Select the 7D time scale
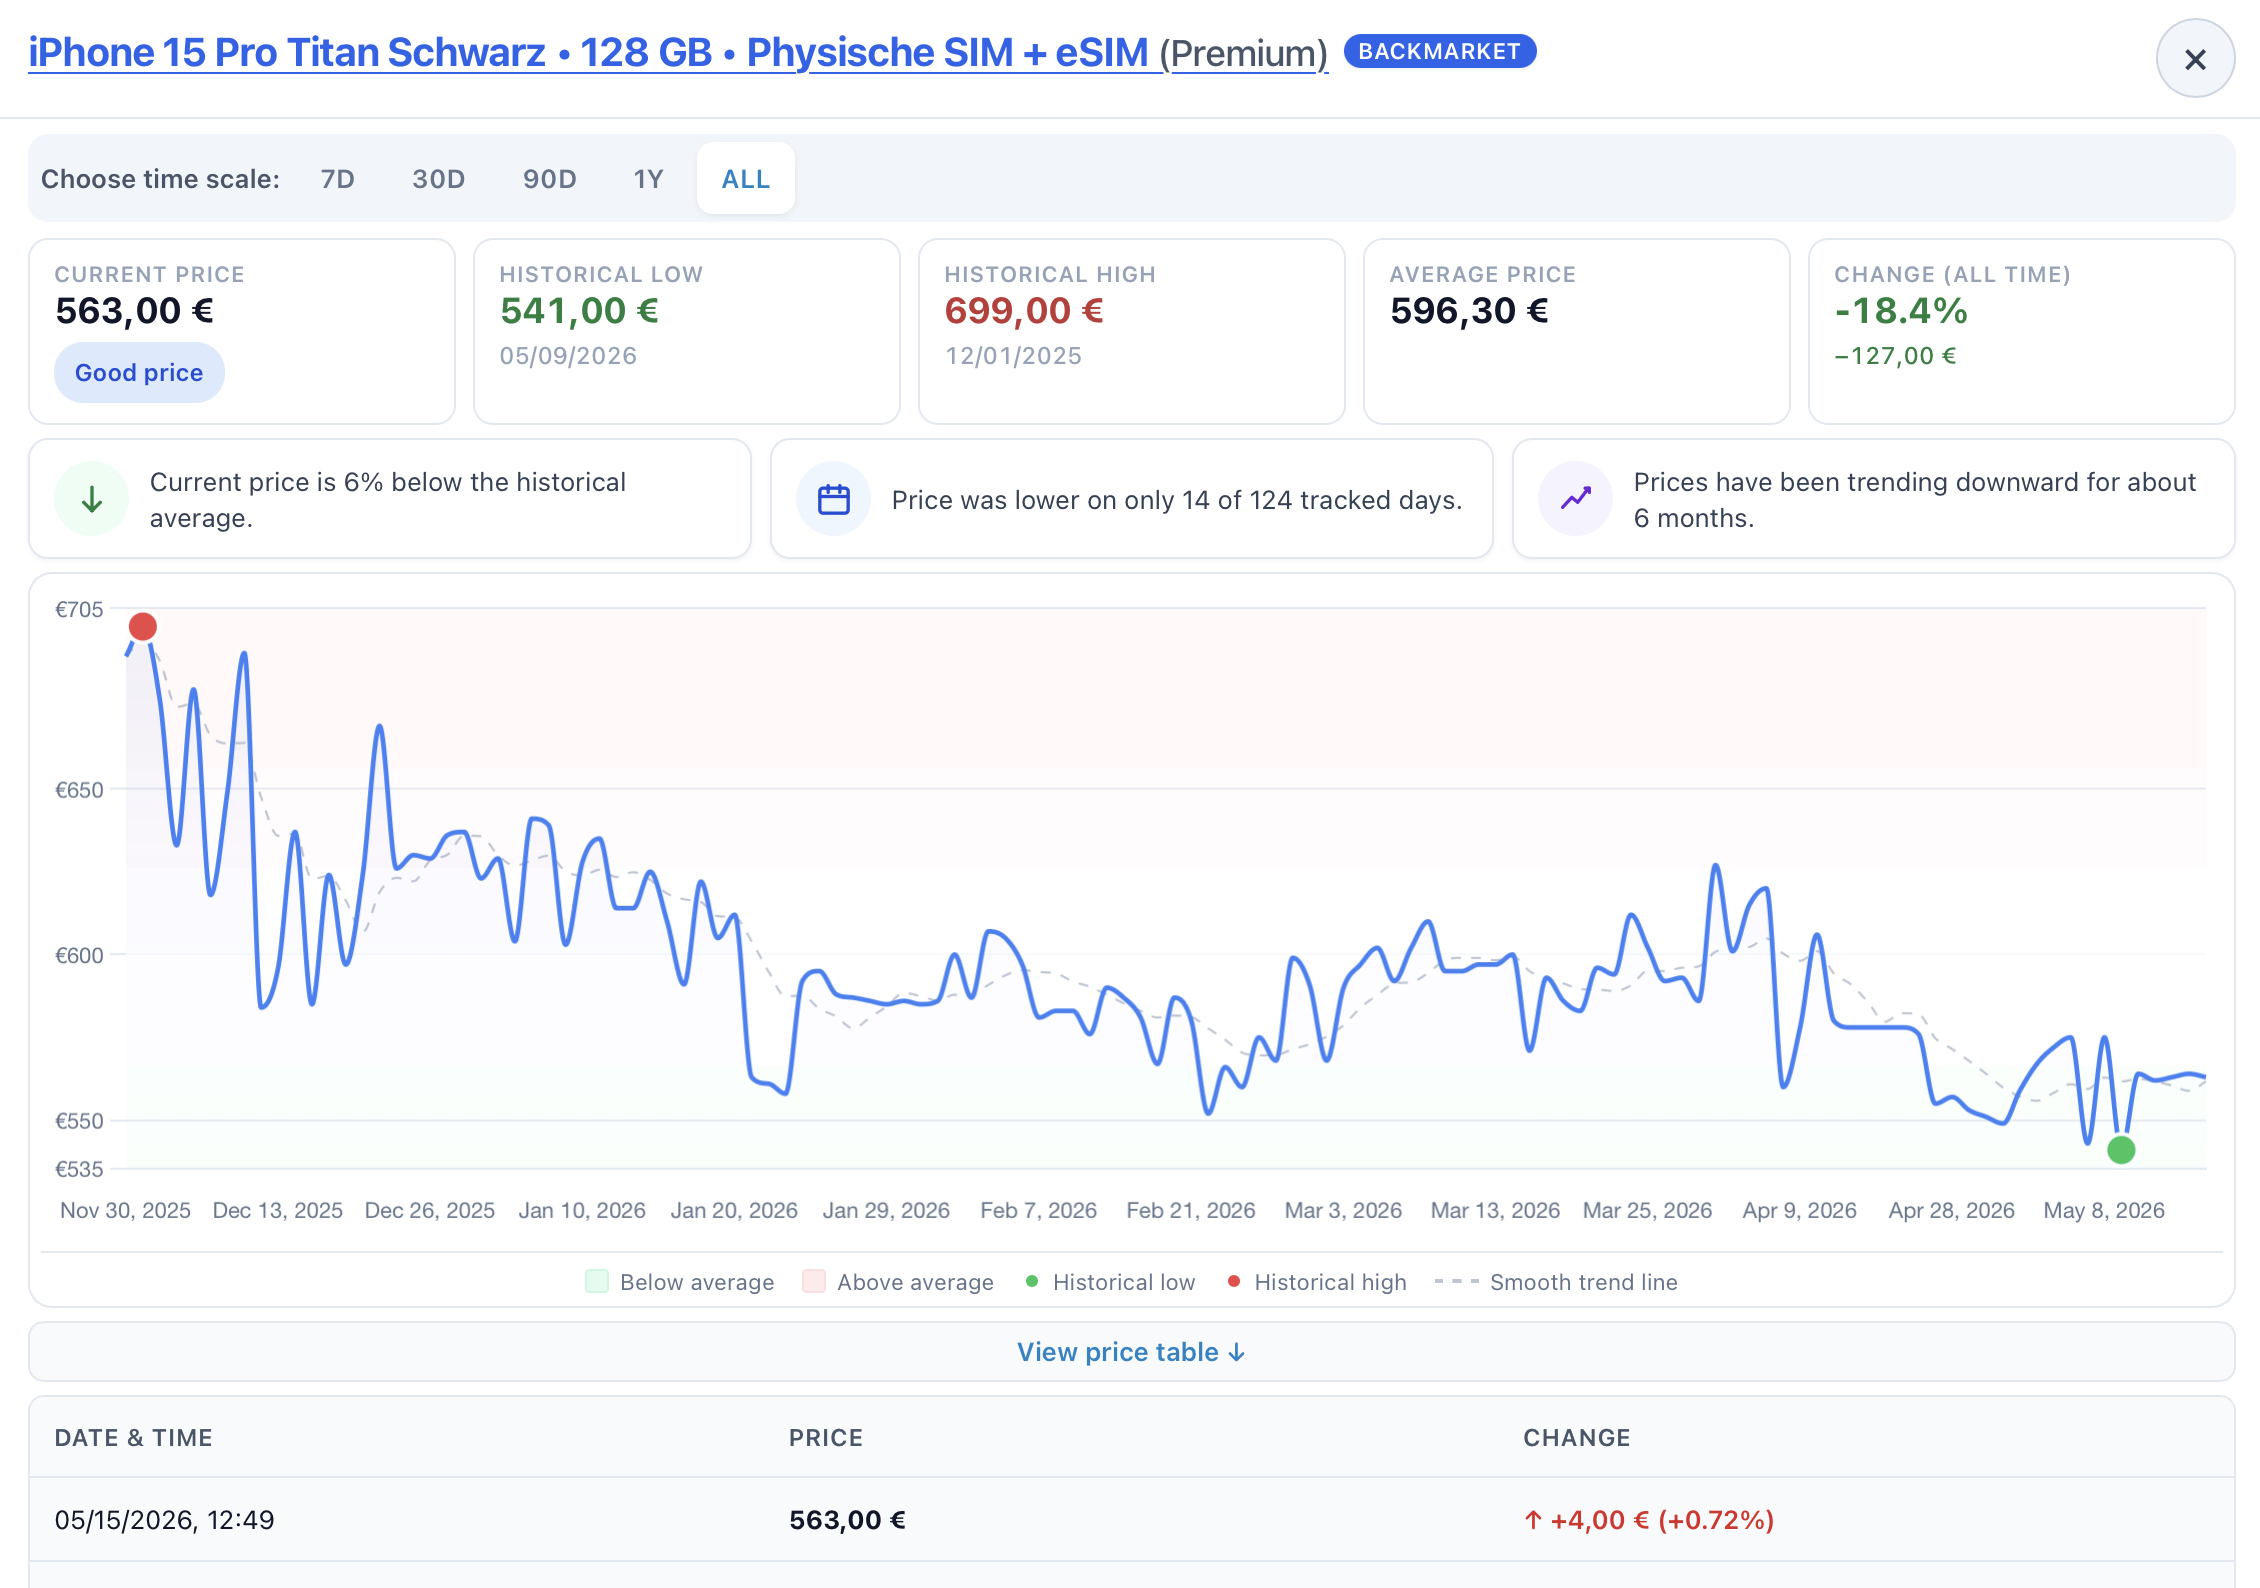 pos(338,179)
